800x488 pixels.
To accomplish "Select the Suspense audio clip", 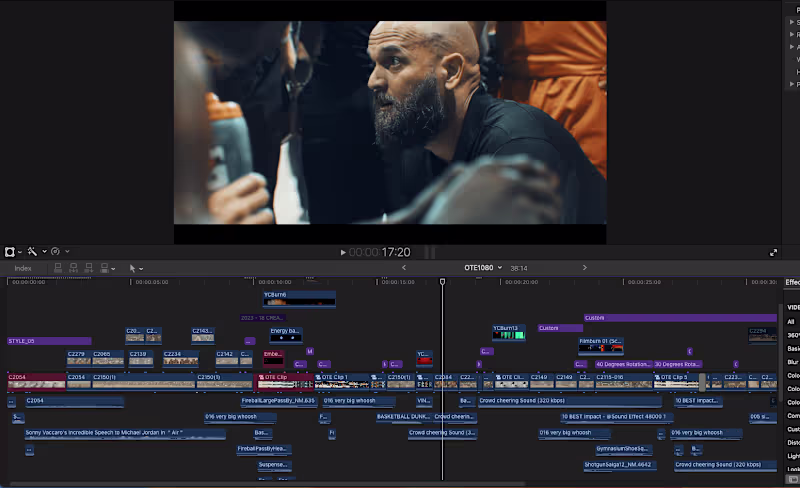I will [273, 465].
